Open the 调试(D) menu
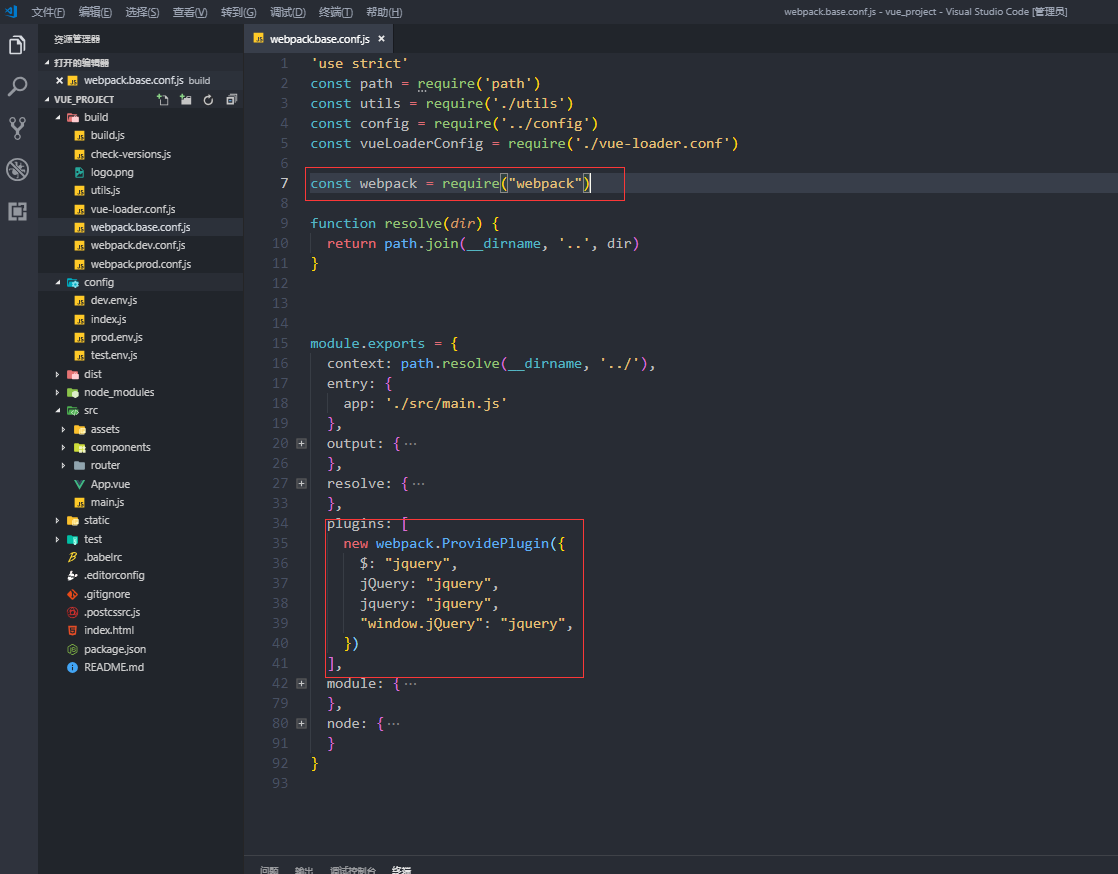 (x=287, y=12)
